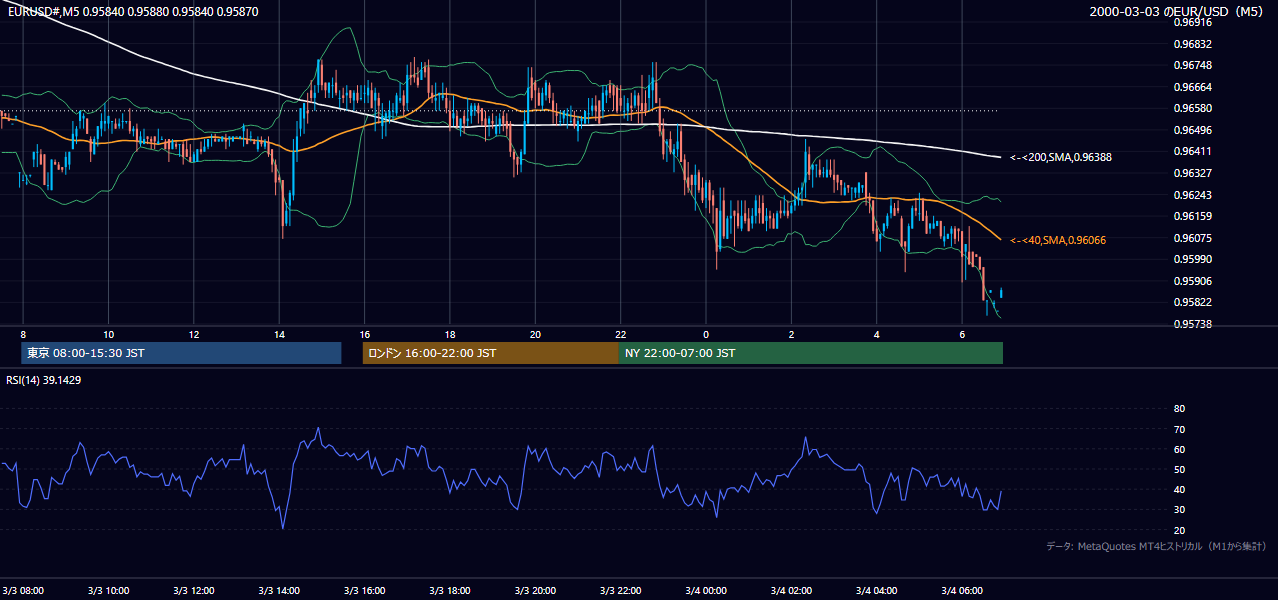This screenshot has width=1278, height=600.
Task: Click hour label 22 under the price chart
Action: pyautogui.click(x=621, y=334)
